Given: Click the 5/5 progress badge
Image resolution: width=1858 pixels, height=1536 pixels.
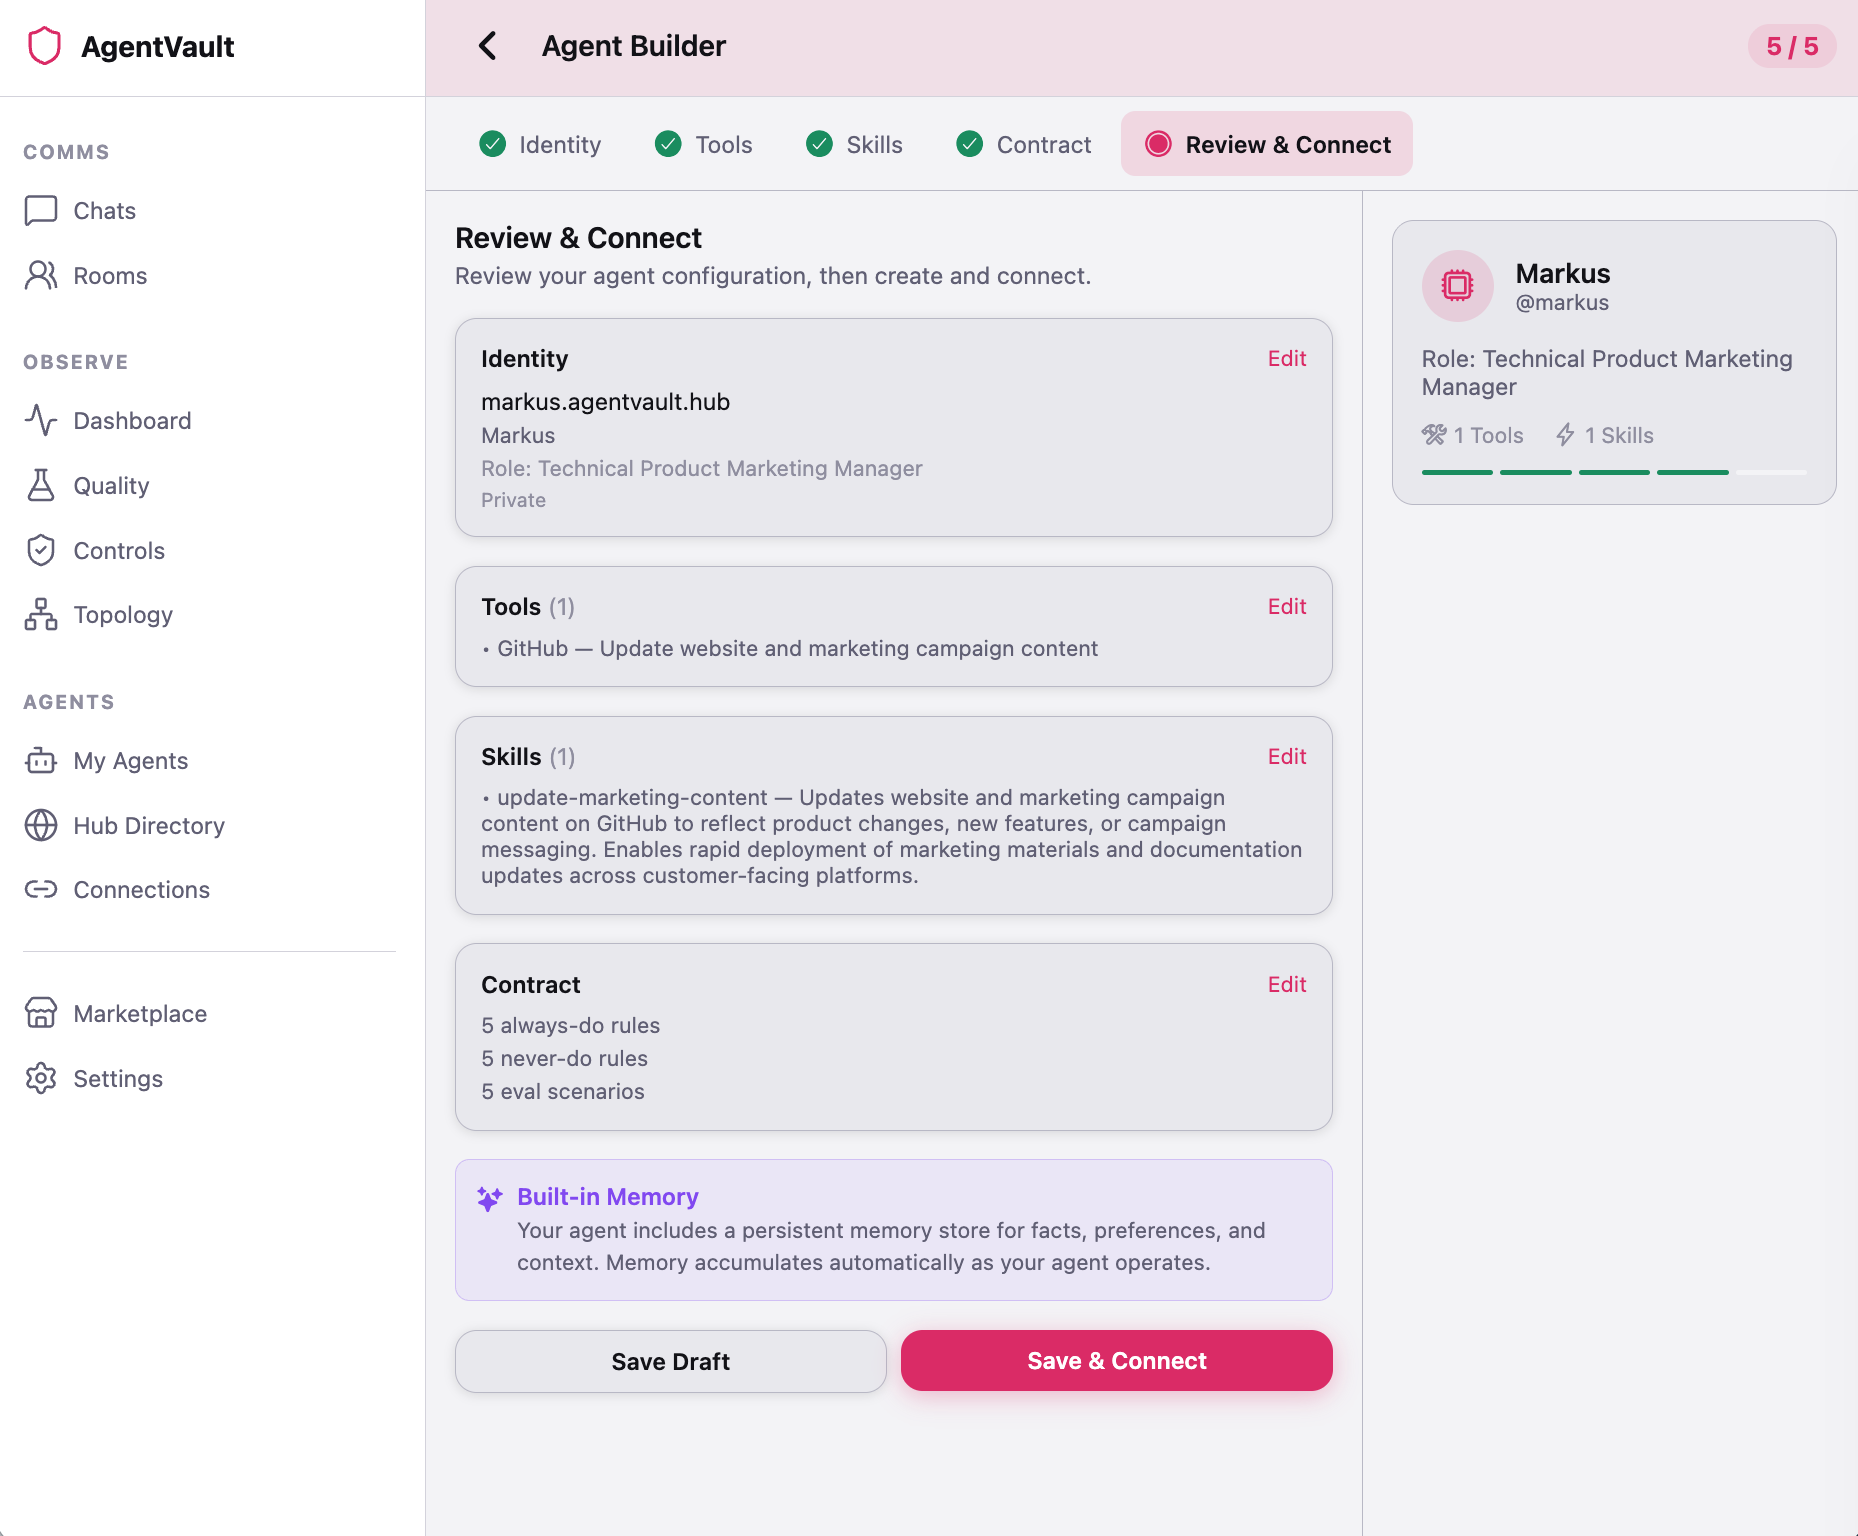Looking at the screenshot, I should click(1792, 46).
